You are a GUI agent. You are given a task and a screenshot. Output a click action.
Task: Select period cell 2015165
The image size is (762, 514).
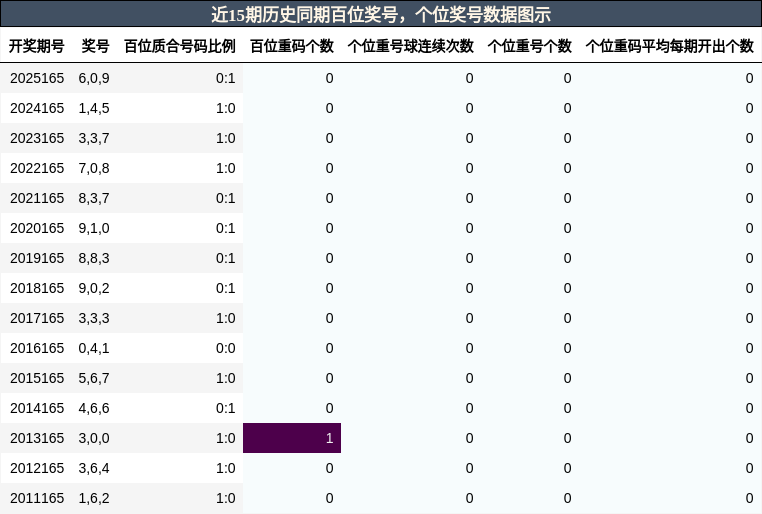click(37, 378)
